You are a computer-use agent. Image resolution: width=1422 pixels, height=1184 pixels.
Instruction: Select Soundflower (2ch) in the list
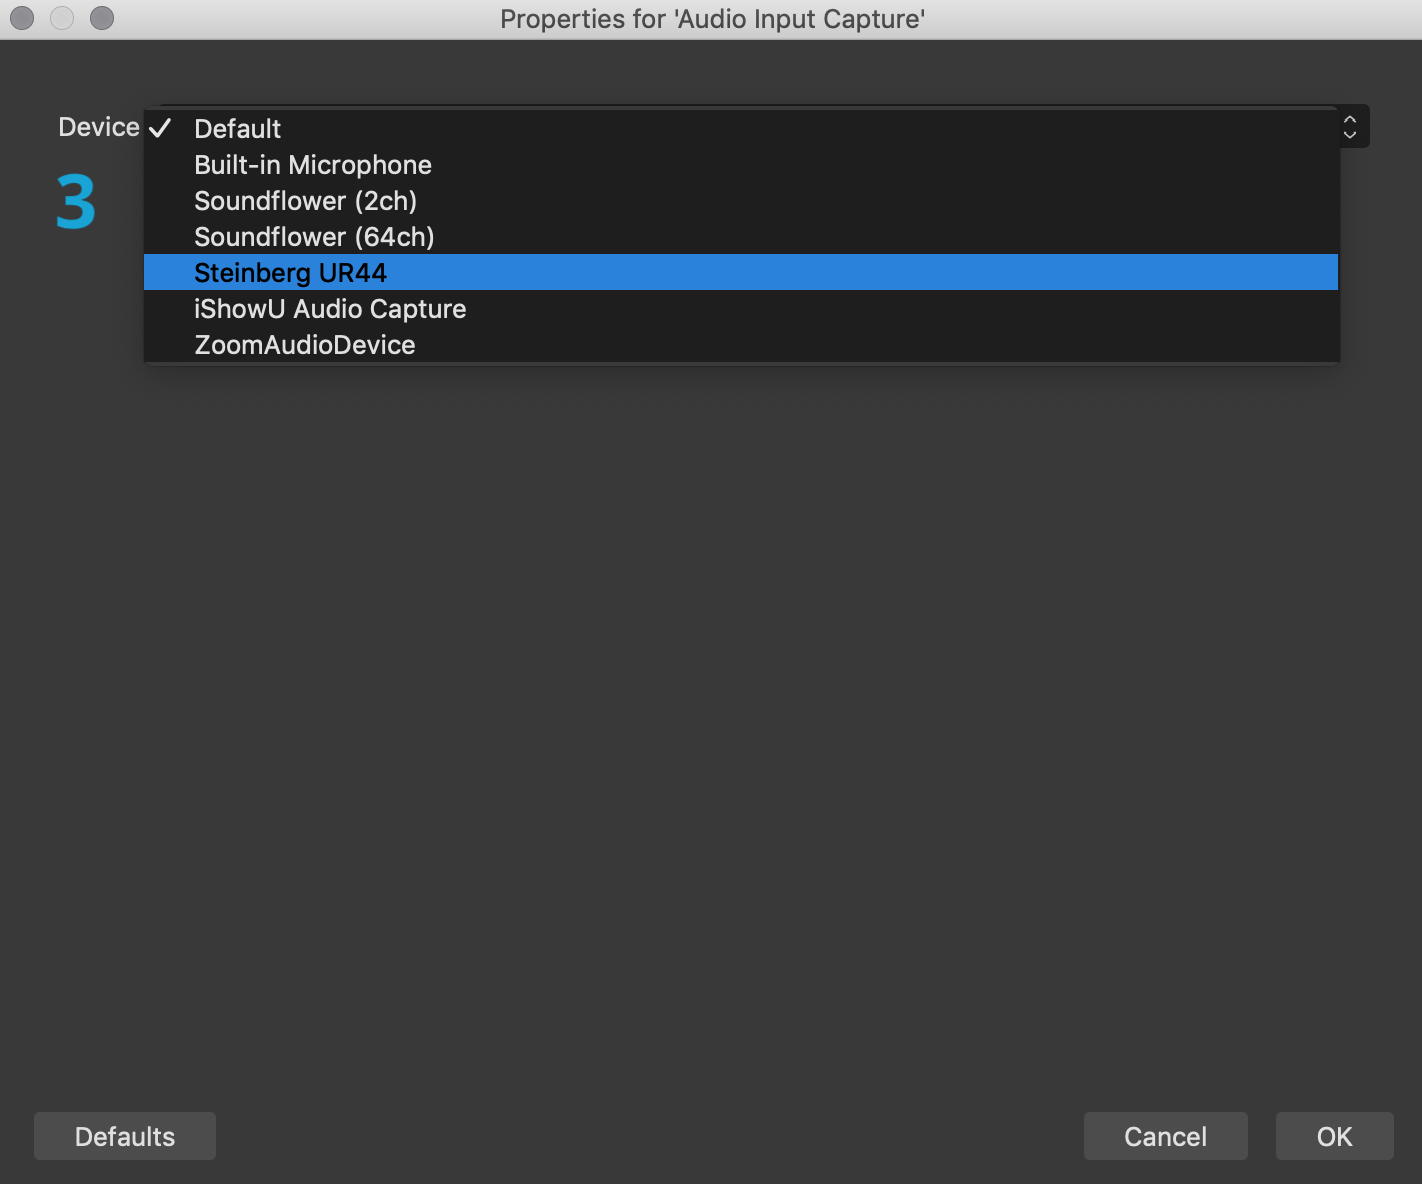click(x=305, y=201)
